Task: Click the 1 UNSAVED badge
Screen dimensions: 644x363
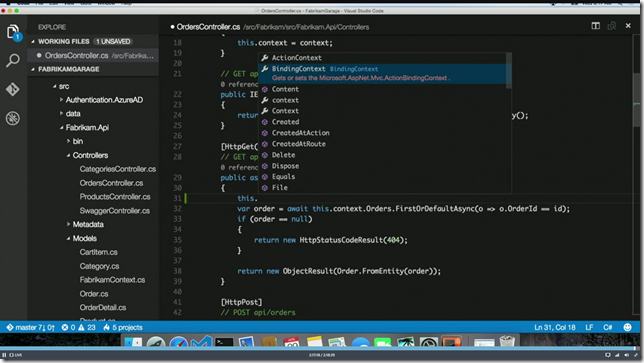Action: [113, 41]
